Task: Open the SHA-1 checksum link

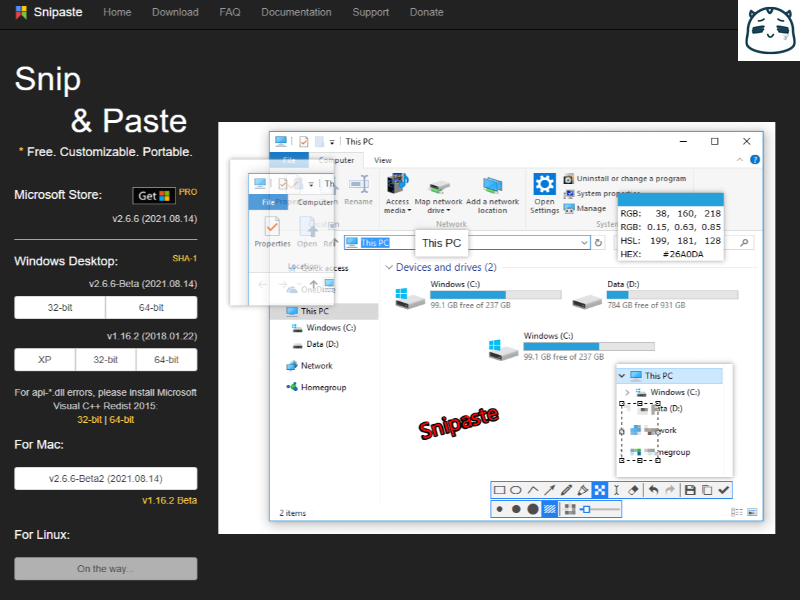Action: pos(185,258)
